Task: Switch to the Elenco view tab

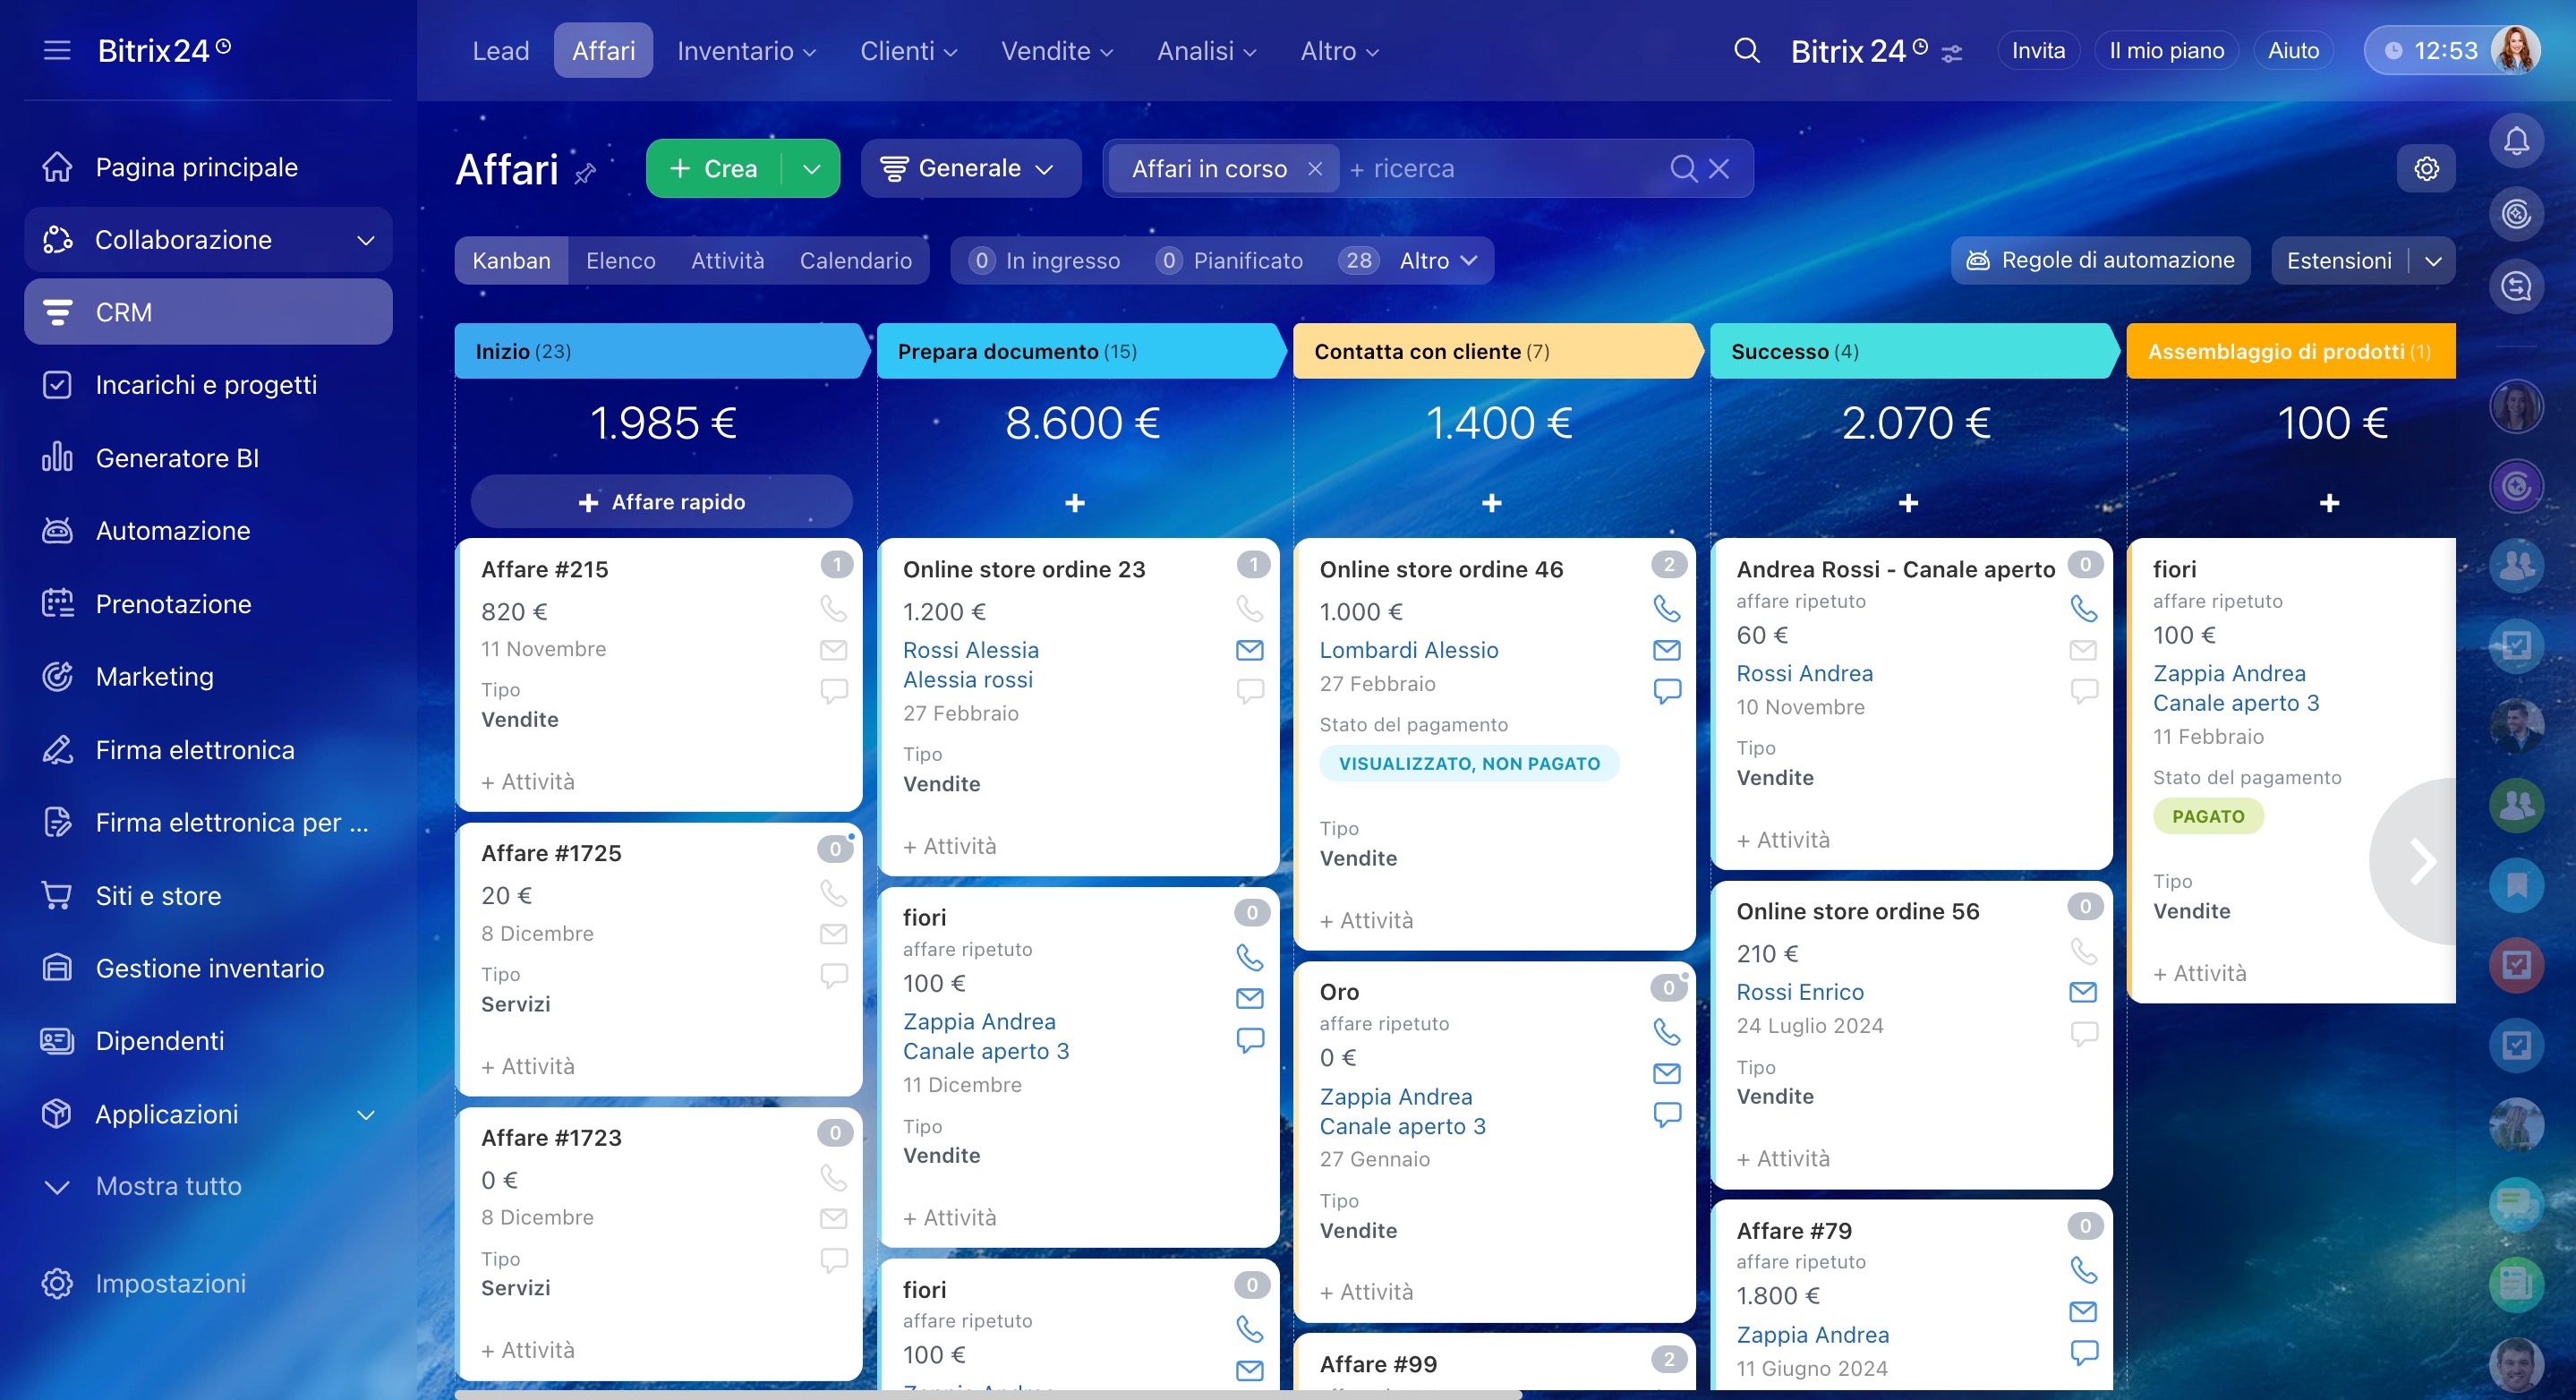Action: (620, 260)
